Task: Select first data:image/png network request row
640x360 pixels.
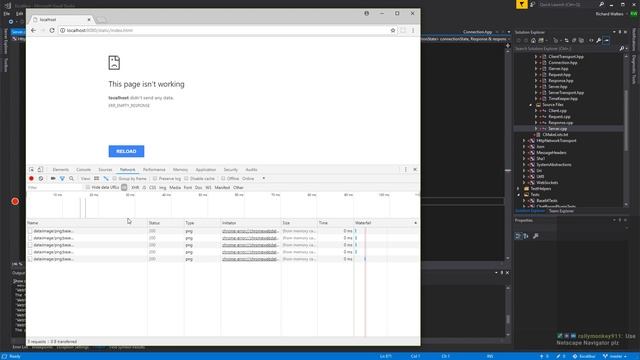Action: 222,231
